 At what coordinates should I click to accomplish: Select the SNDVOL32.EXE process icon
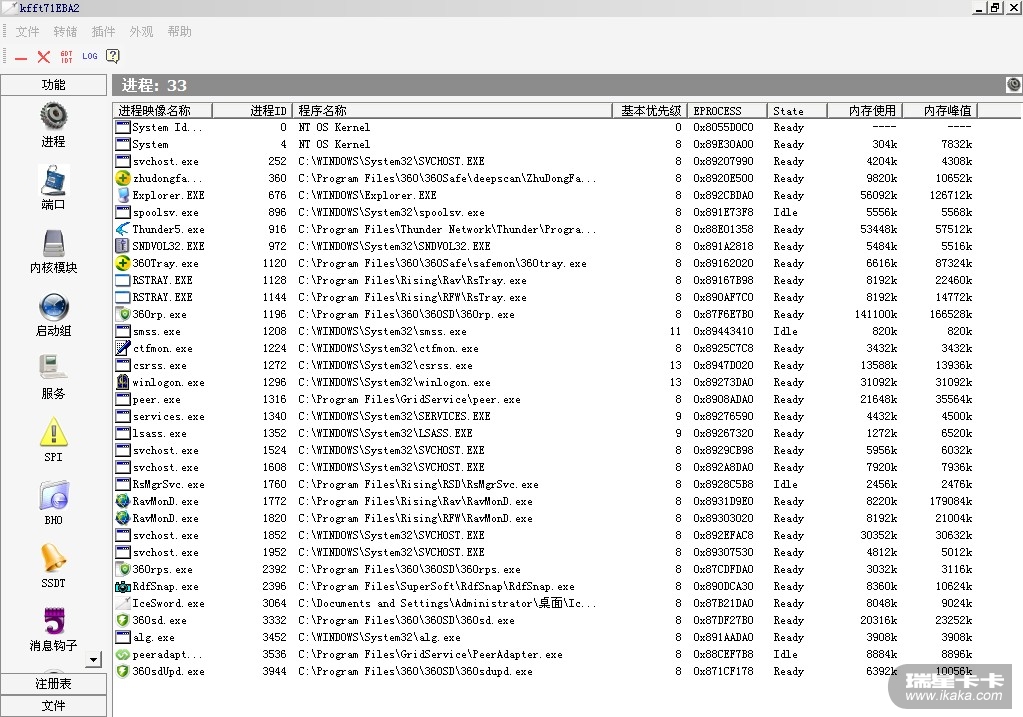(122, 246)
